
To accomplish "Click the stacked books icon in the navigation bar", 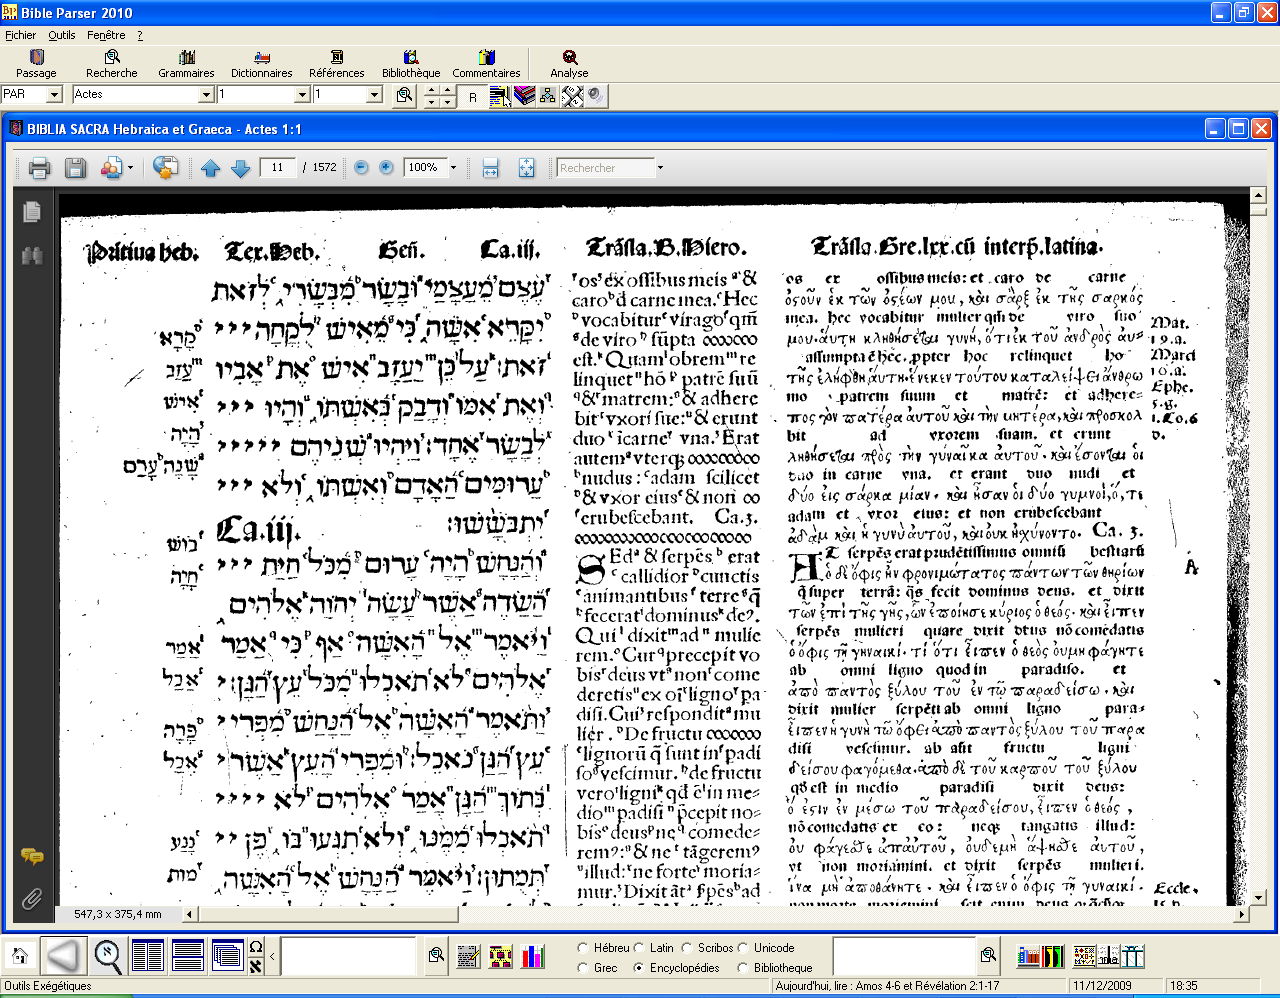I will [525, 95].
